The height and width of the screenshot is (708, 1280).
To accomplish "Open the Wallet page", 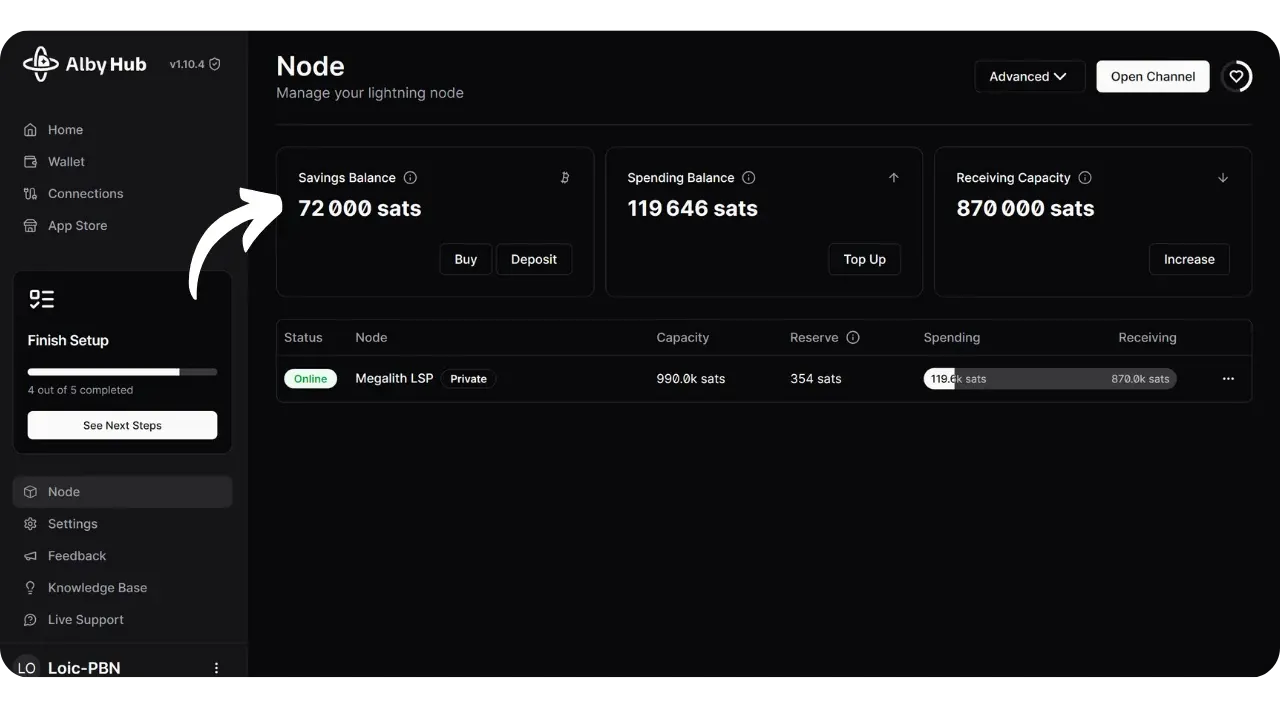I will click(x=66, y=162).
